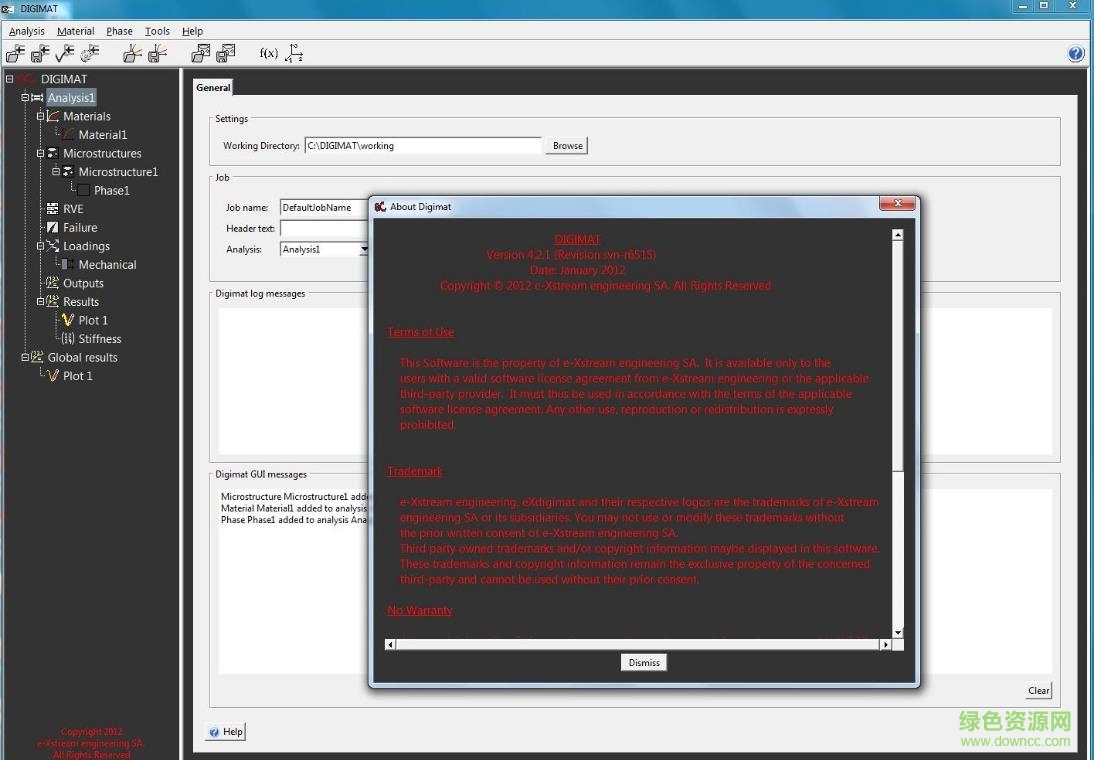Open the Phase menu
Viewport: 1094px width, 760px height.
click(x=119, y=31)
